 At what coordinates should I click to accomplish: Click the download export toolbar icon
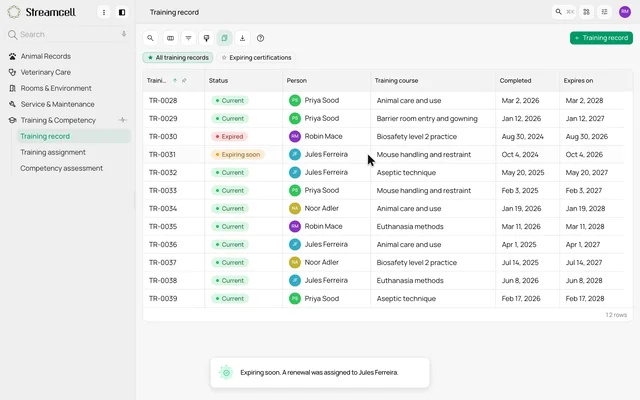pos(242,38)
